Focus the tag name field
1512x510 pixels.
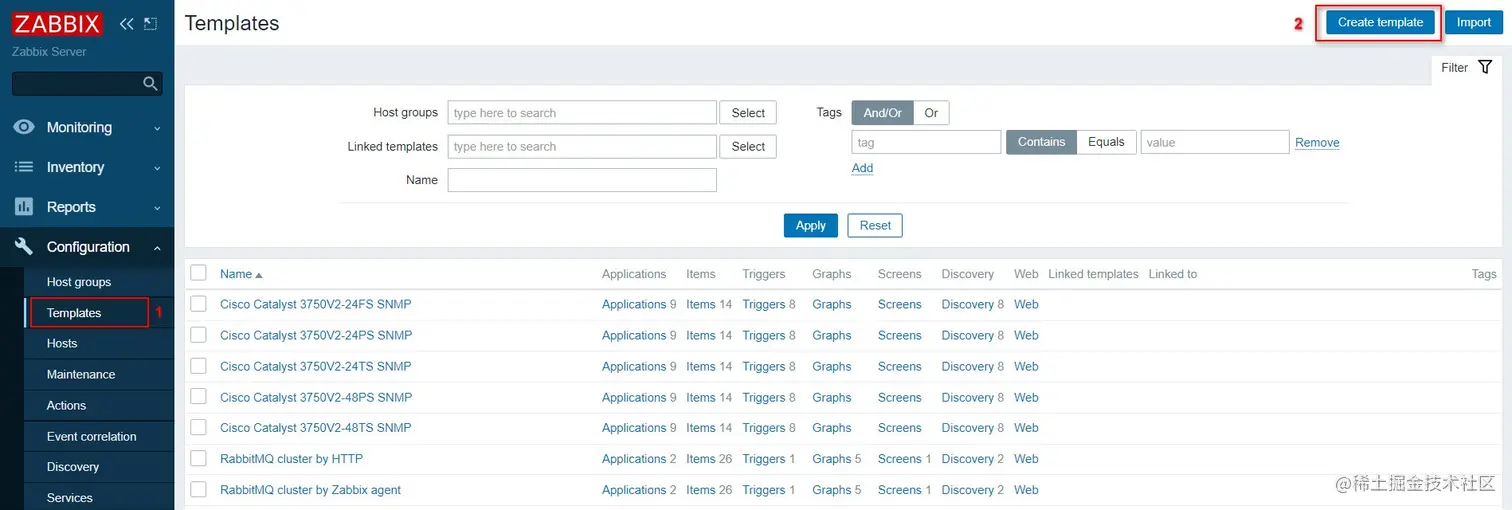[x=926, y=142]
